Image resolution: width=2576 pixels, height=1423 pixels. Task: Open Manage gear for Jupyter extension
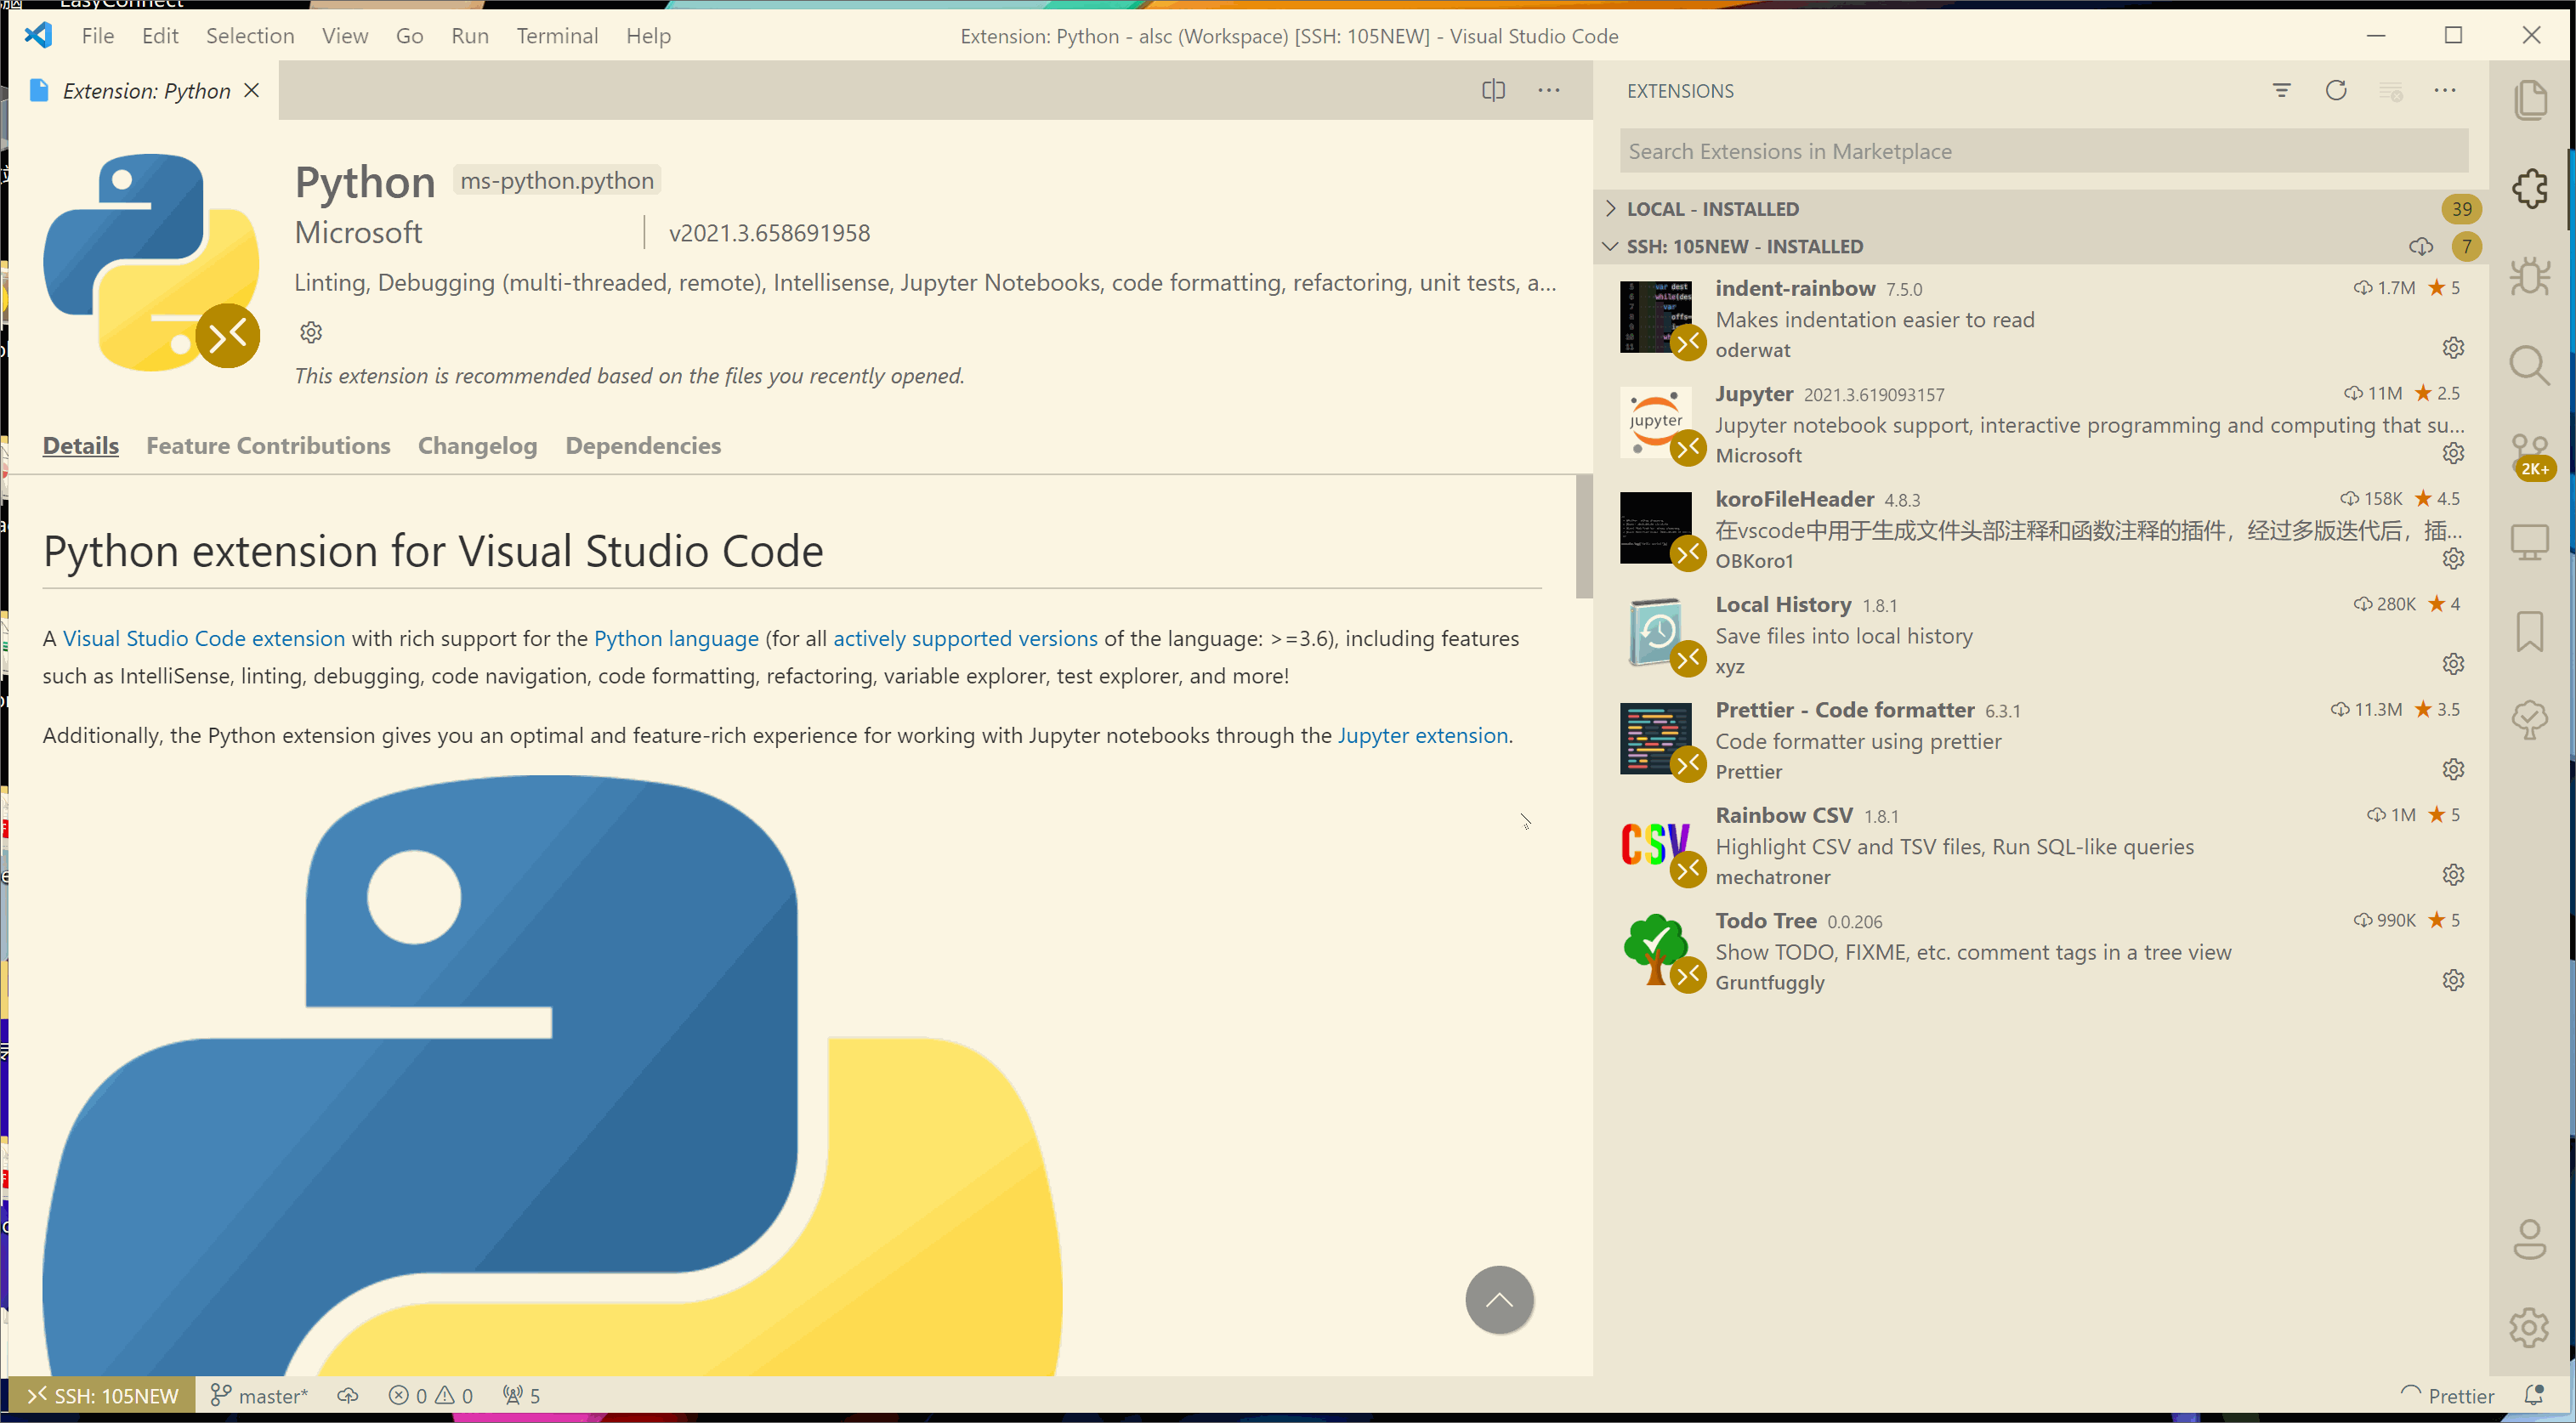2453,454
